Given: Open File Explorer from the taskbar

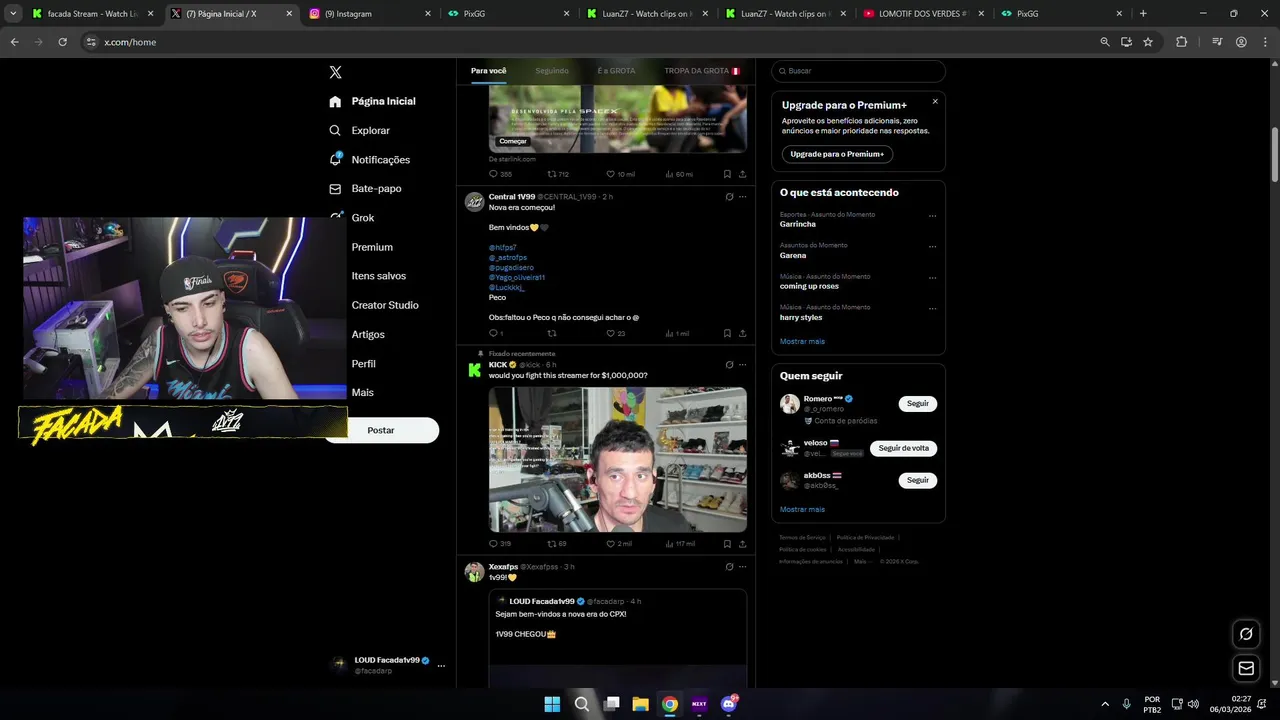Looking at the screenshot, I should (x=640, y=704).
